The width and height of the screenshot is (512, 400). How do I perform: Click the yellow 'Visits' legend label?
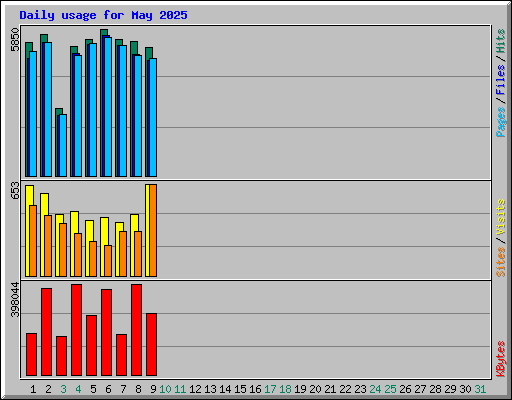coord(501,217)
